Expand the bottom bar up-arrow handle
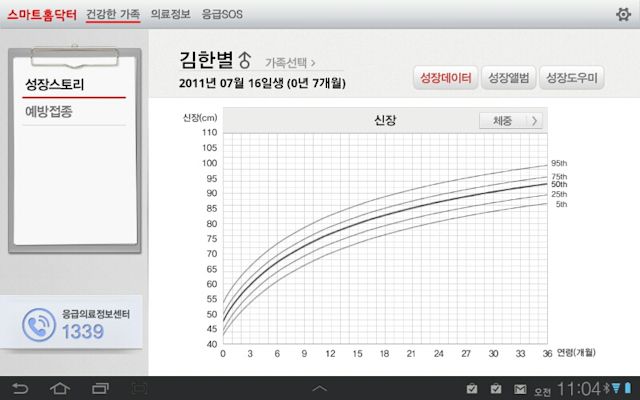 (x=320, y=388)
